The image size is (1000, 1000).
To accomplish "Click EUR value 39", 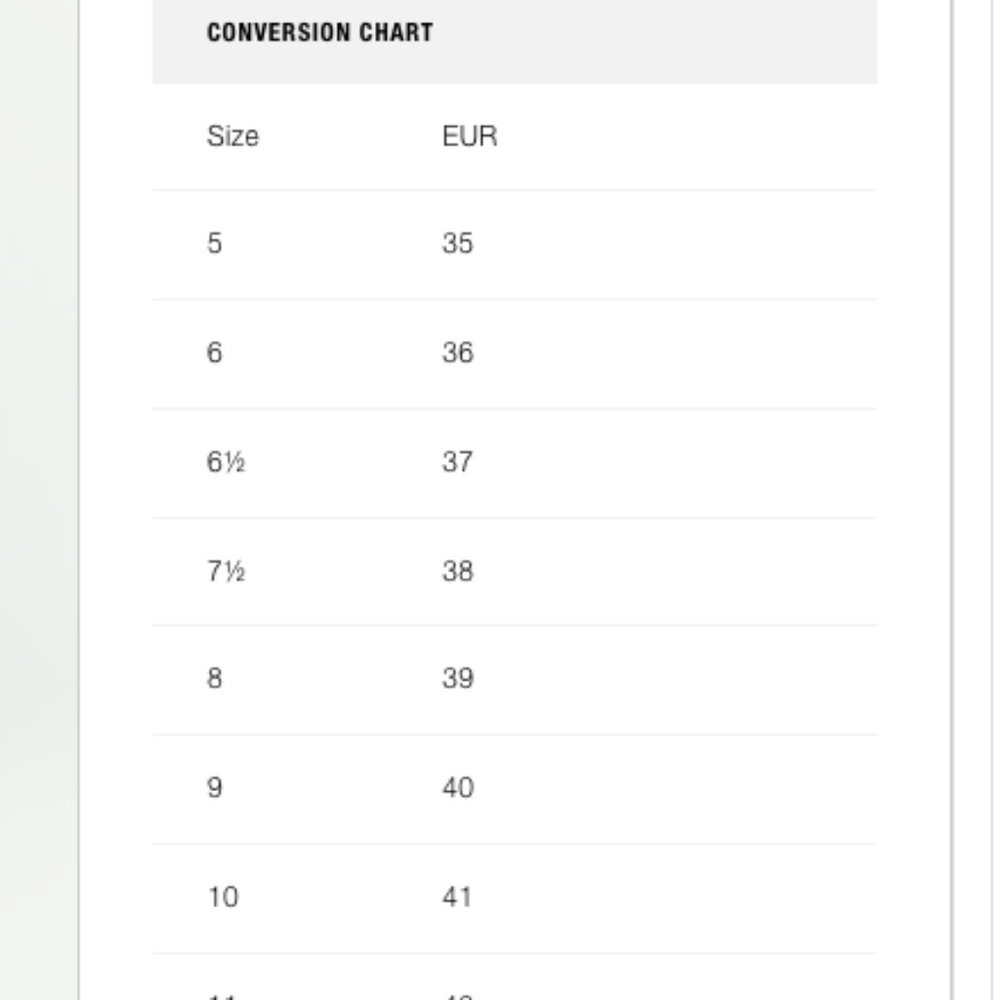I will click(457, 678).
